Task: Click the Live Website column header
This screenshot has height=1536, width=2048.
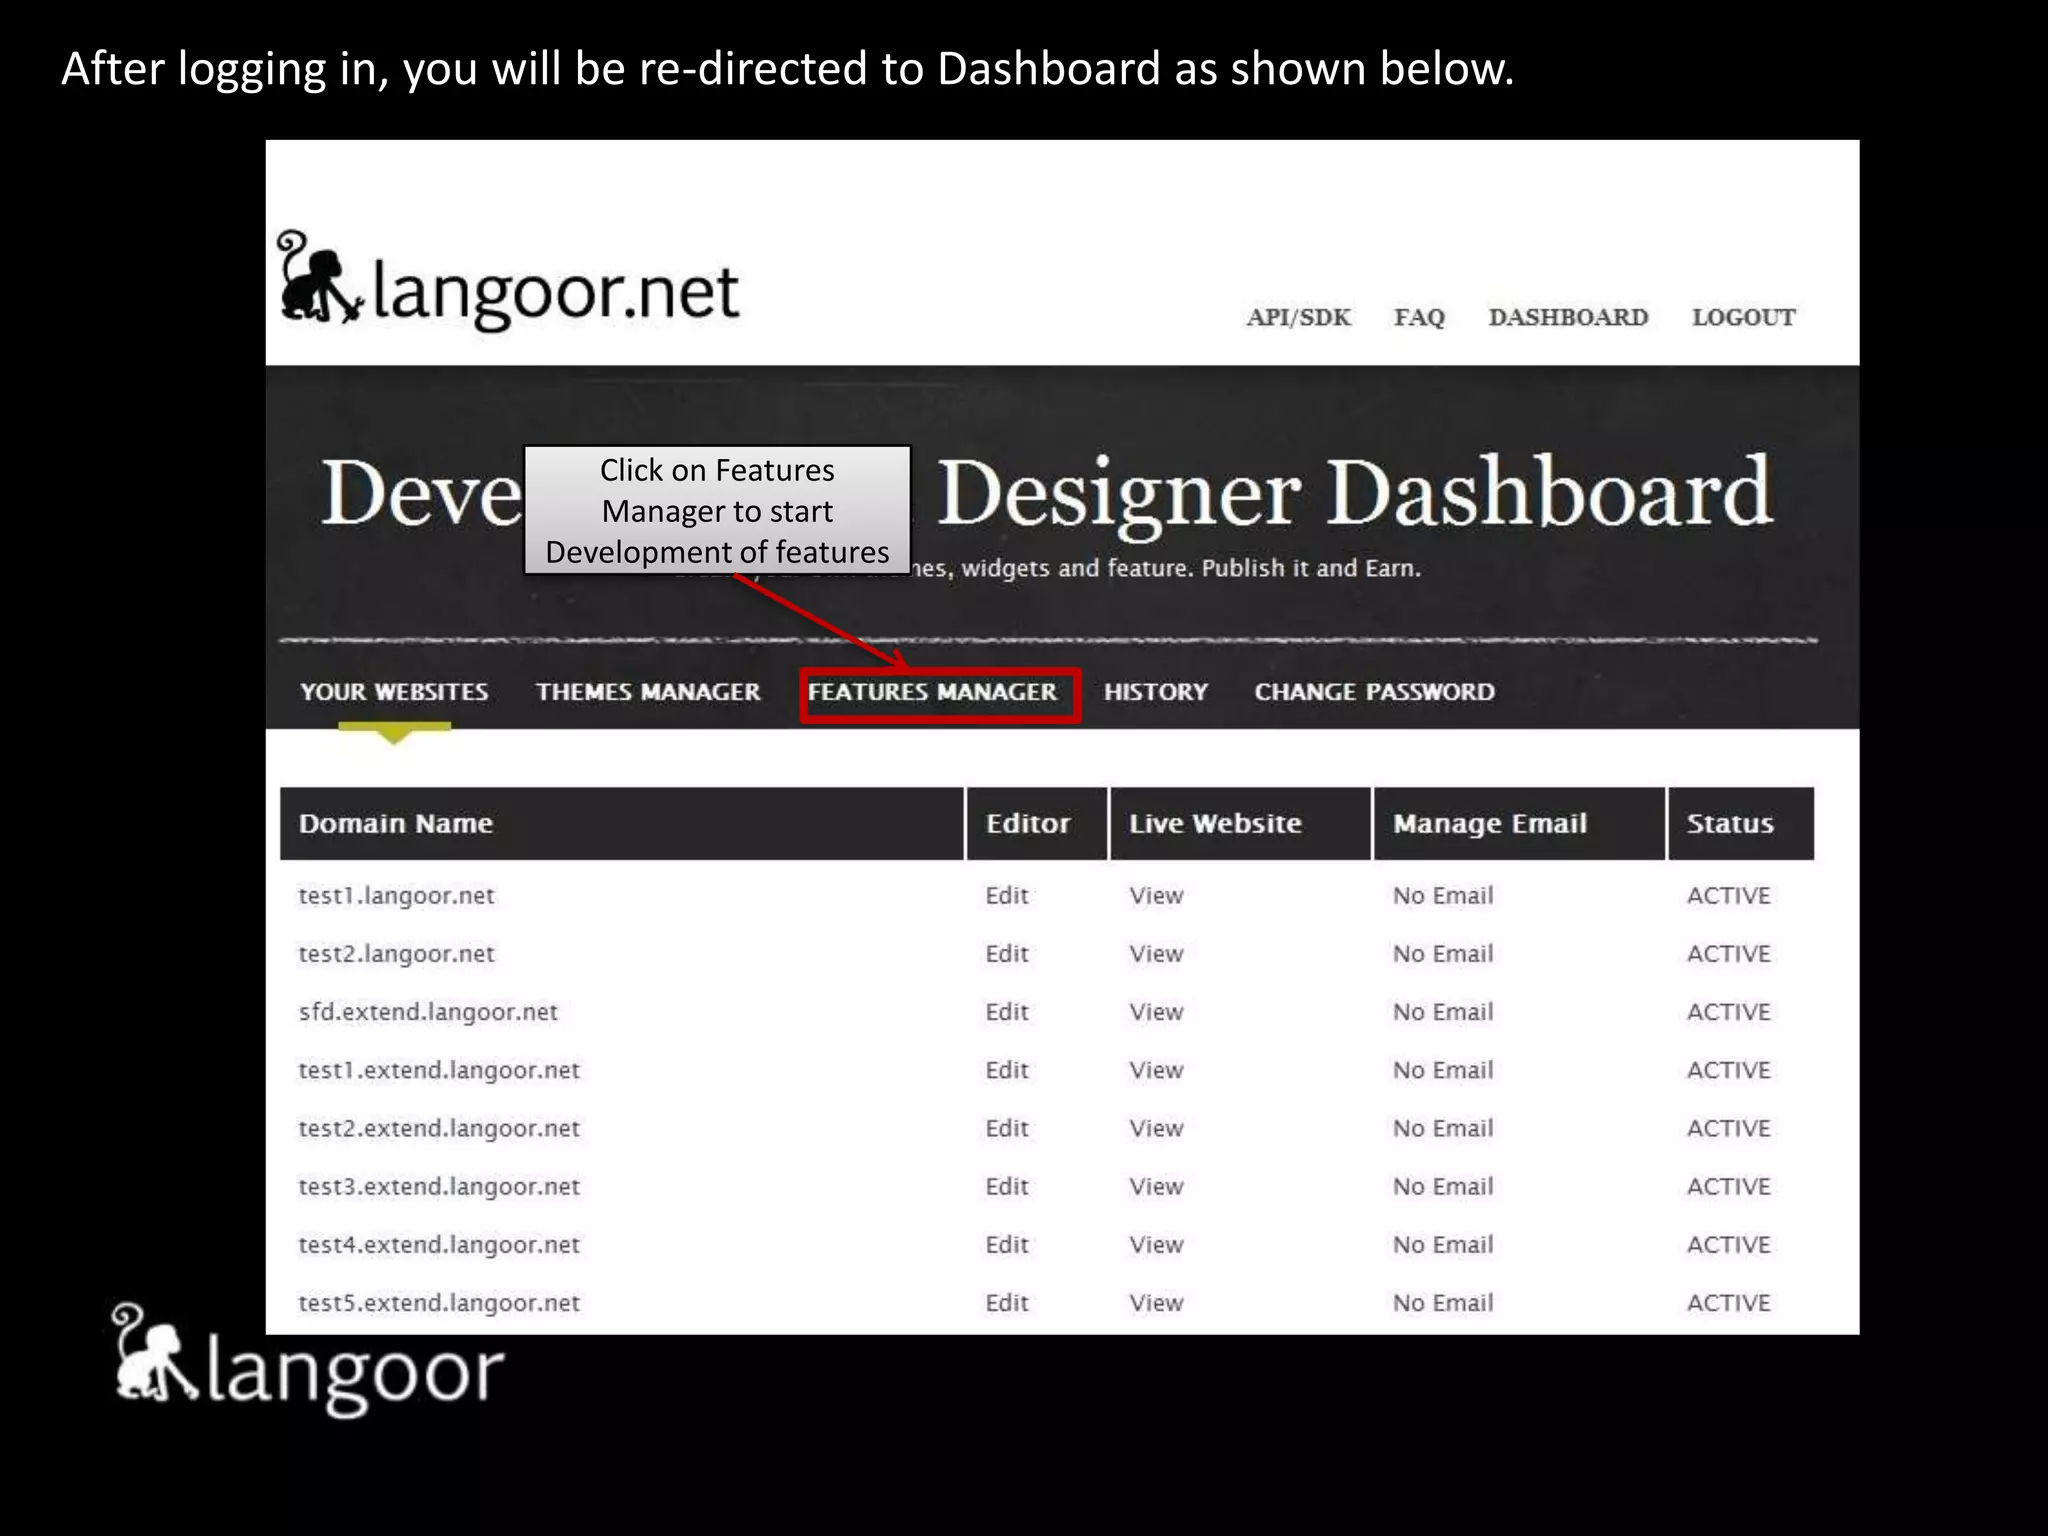Action: tap(1240, 823)
